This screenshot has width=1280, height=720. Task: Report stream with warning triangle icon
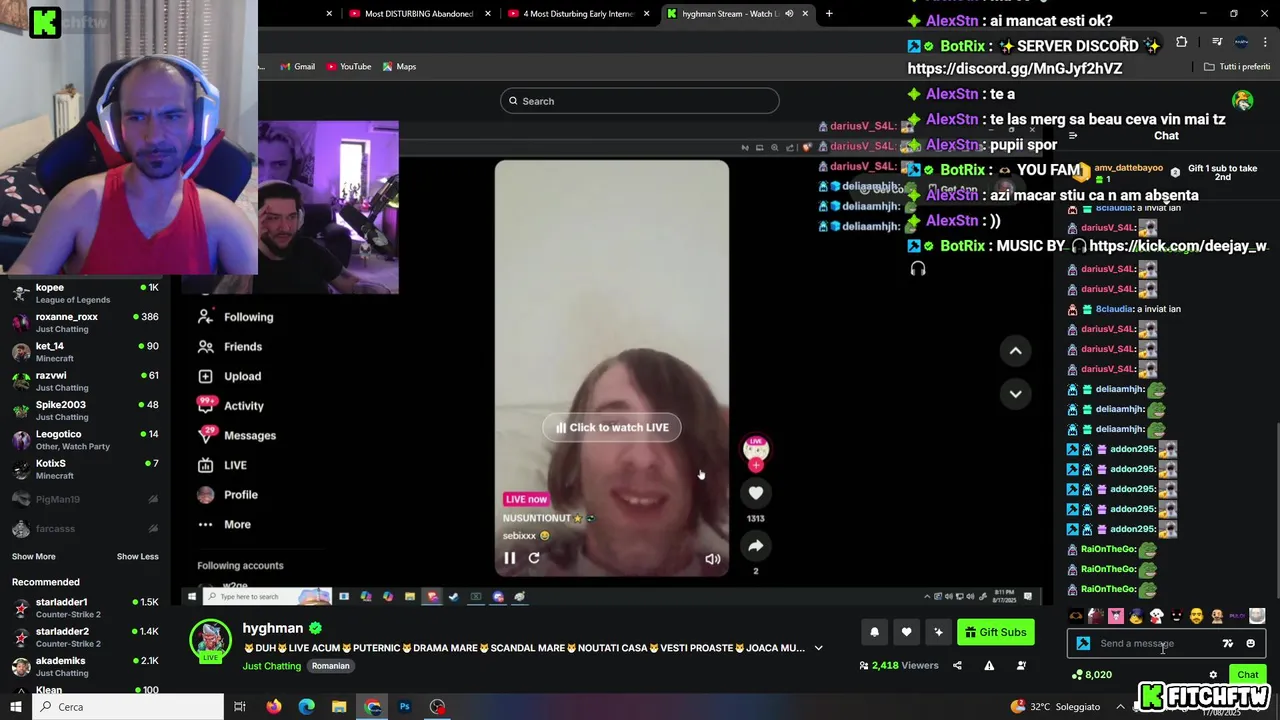989,665
